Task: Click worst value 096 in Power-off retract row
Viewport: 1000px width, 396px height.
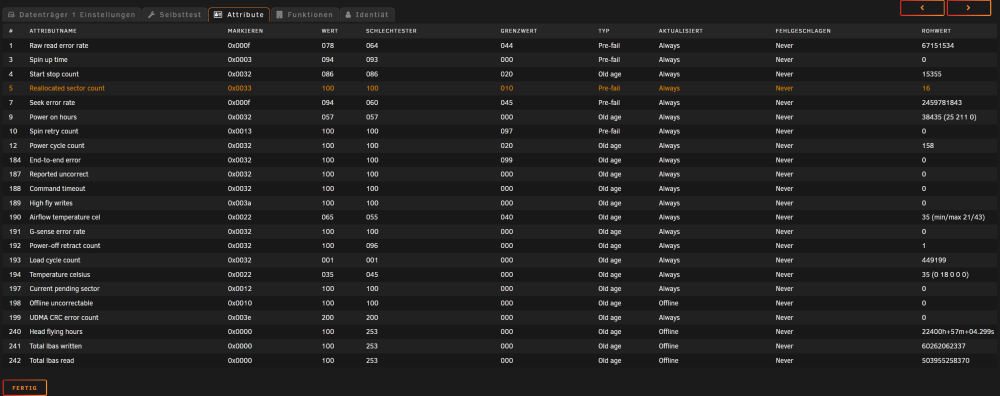Action: coord(372,246)
